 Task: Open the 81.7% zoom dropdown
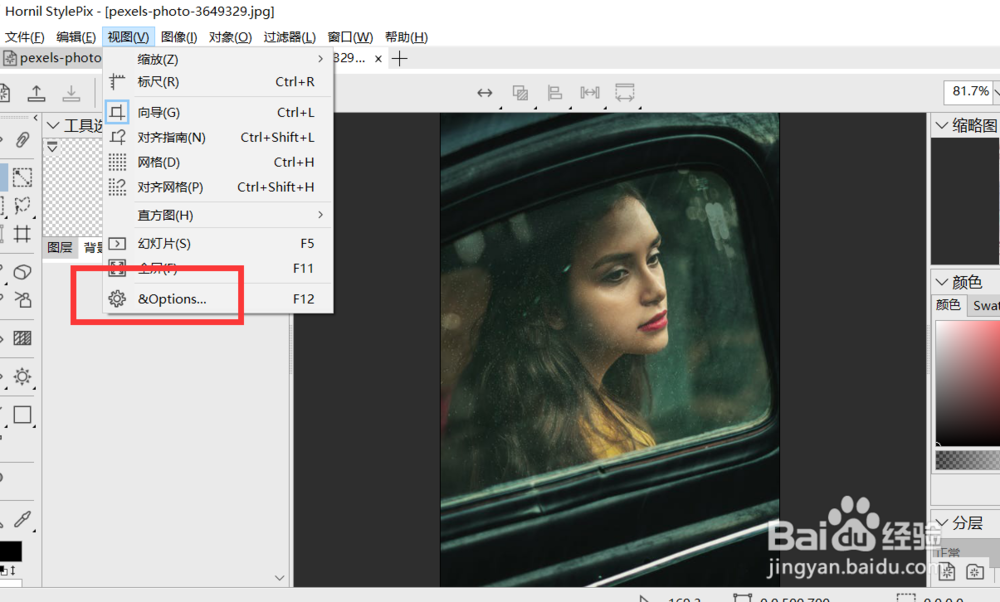[996, 92]
